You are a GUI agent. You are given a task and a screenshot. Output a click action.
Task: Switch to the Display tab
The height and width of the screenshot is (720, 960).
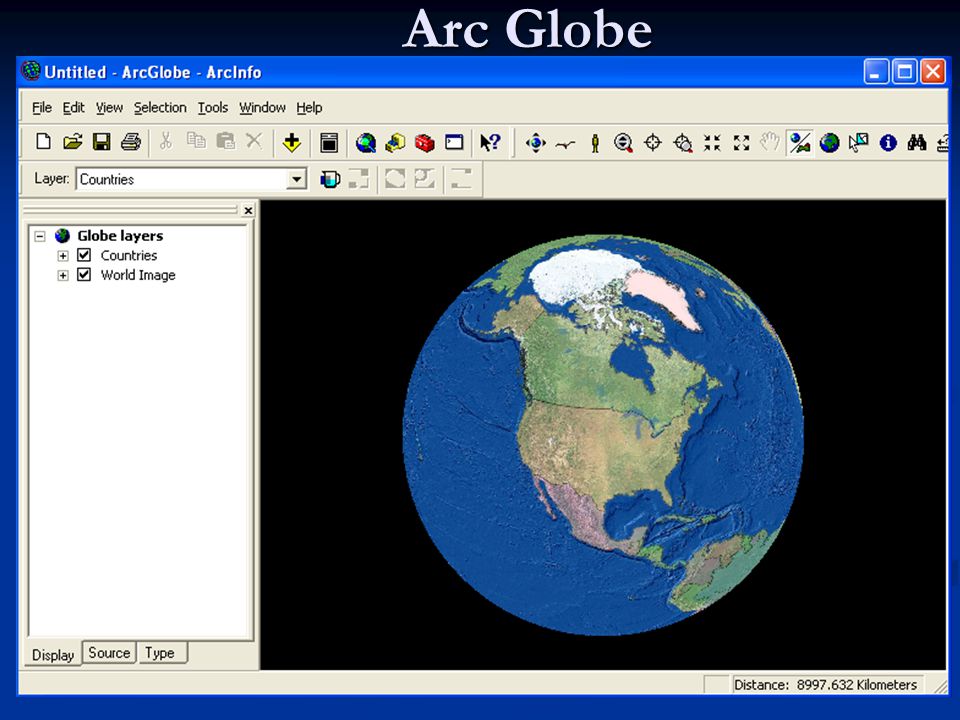click(53, 654)
